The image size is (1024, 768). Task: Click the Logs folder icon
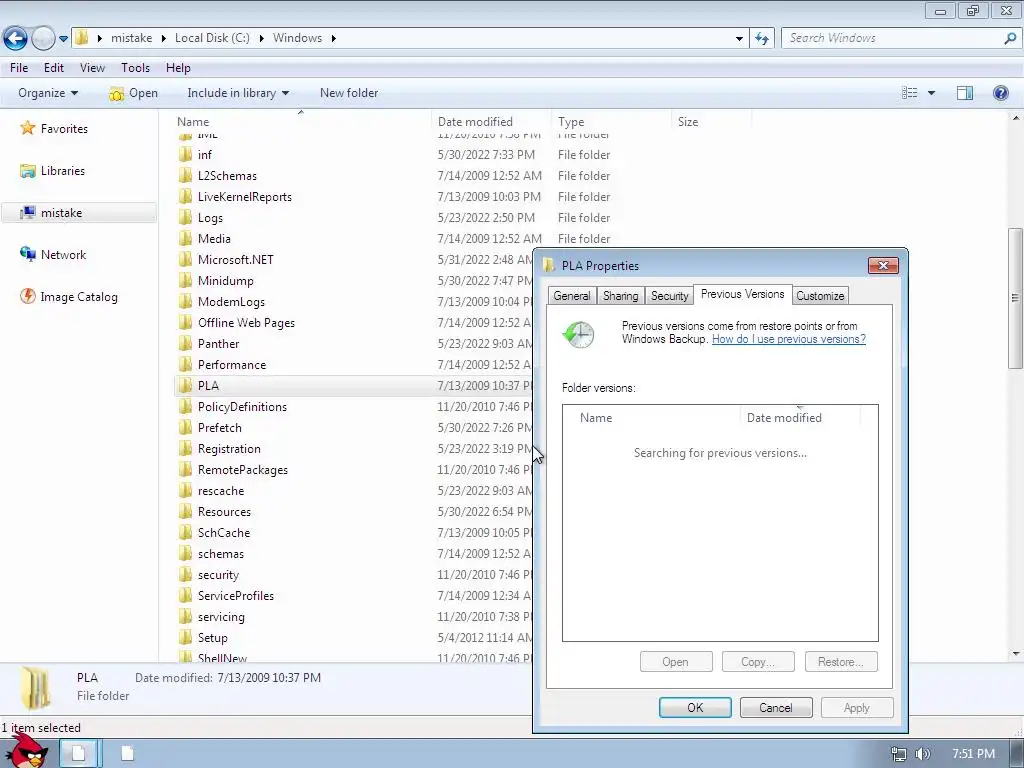pos(185,217)
